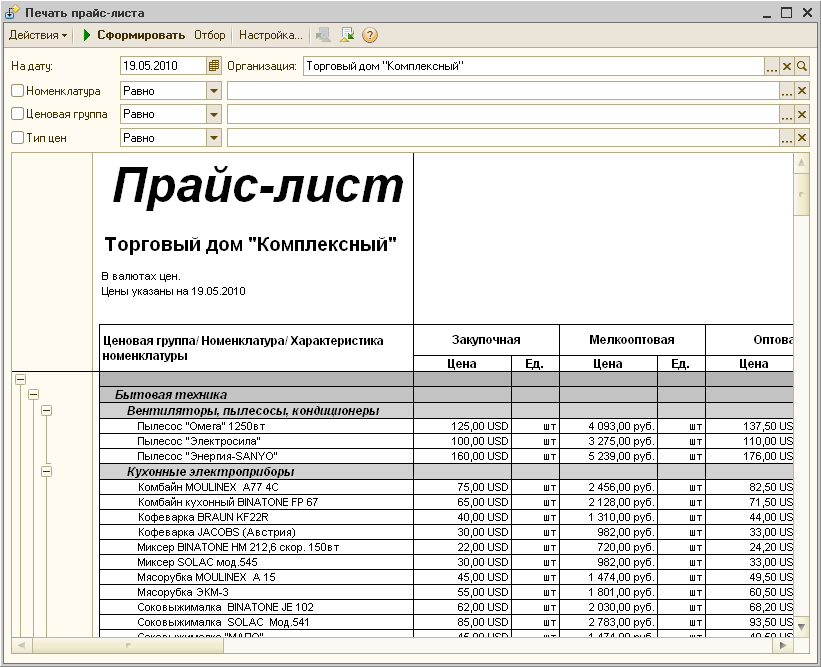Viewport: 821px width, 667px height.
Task: Click the vertical scrollbar up arrow
Action: [801, 162]
